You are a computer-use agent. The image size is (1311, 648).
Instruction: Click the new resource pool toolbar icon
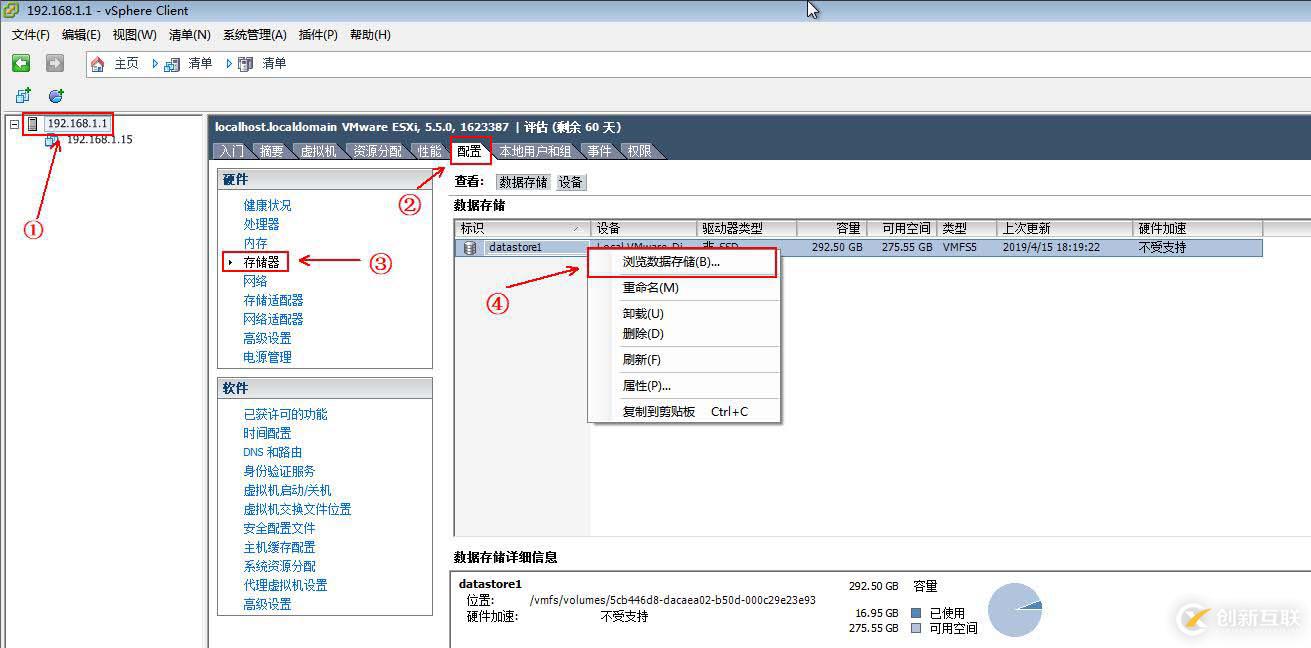tap(56, 96)
